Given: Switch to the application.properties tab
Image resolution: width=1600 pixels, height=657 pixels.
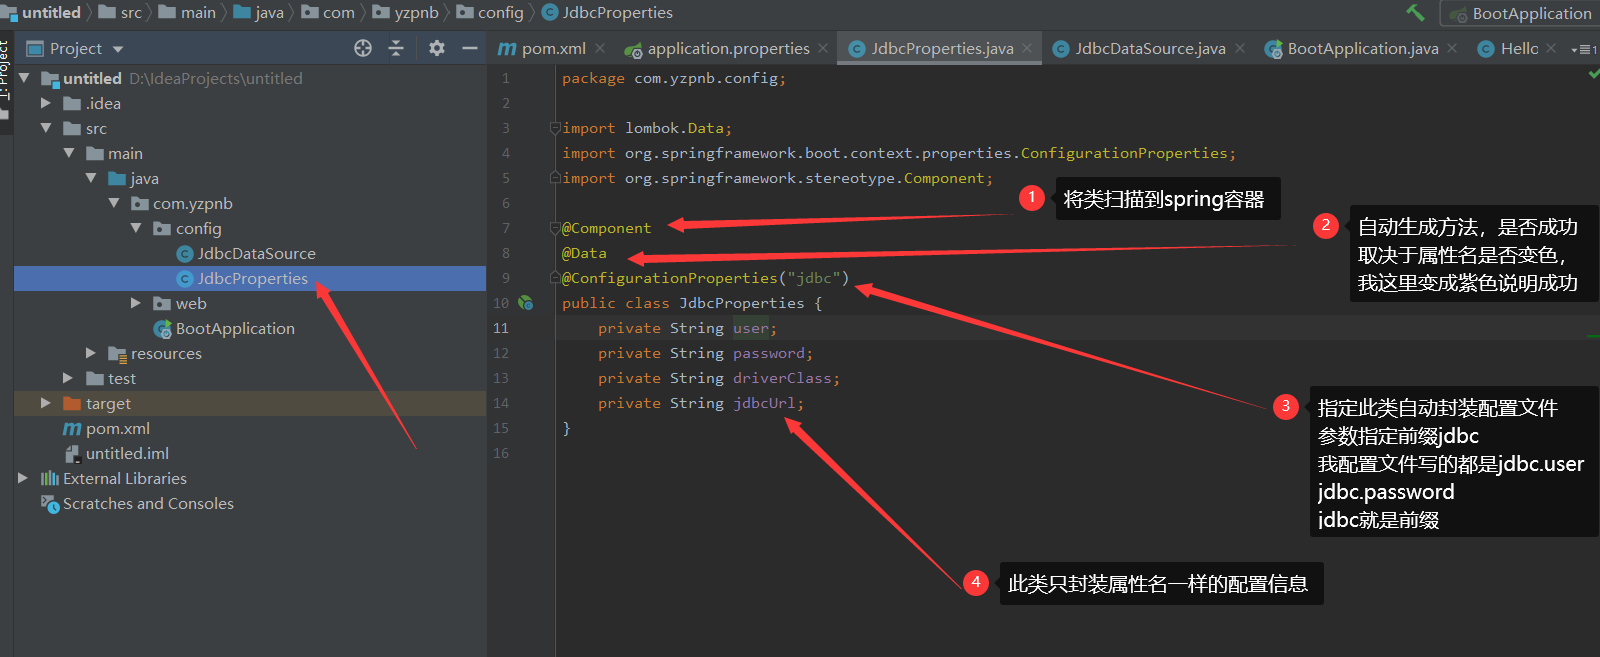Looking at the screenshot, I should coord(718,48).
